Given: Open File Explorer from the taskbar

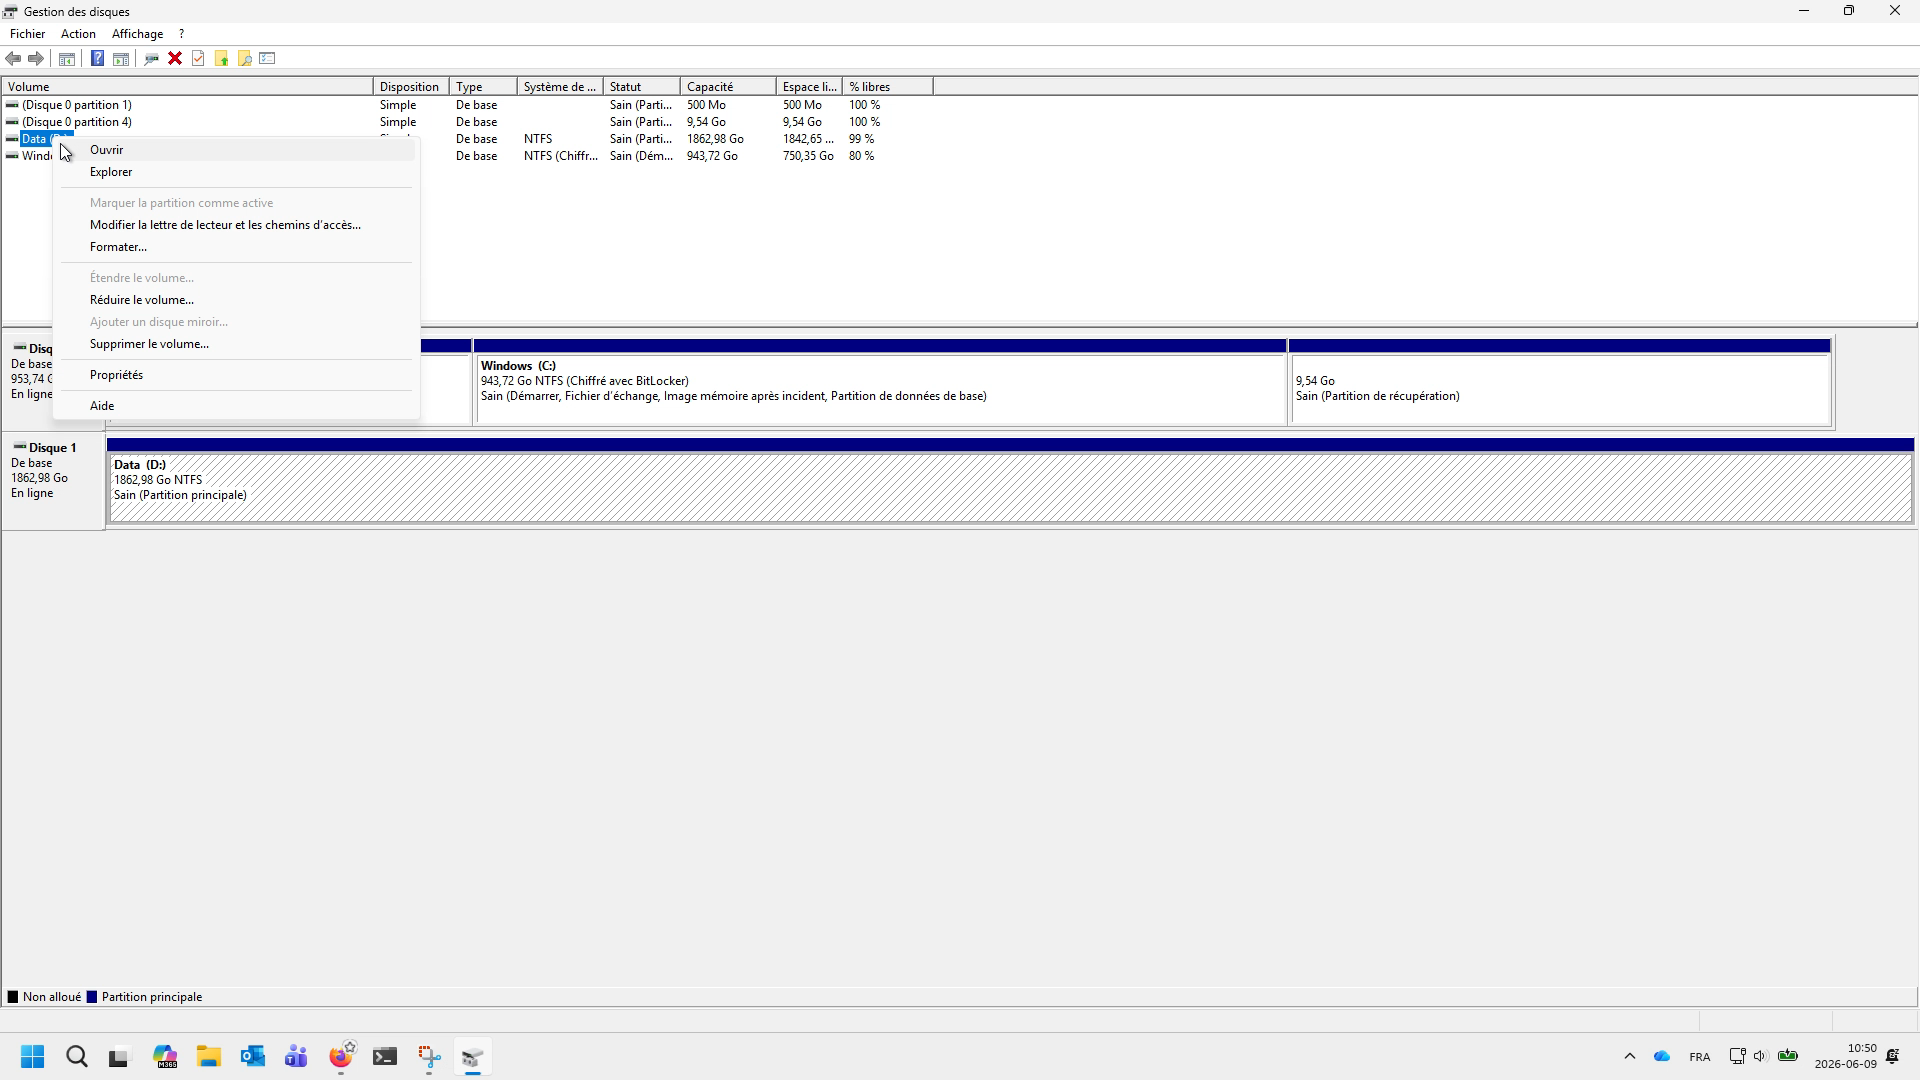Looking at the screenshot, I should 208,1057.
